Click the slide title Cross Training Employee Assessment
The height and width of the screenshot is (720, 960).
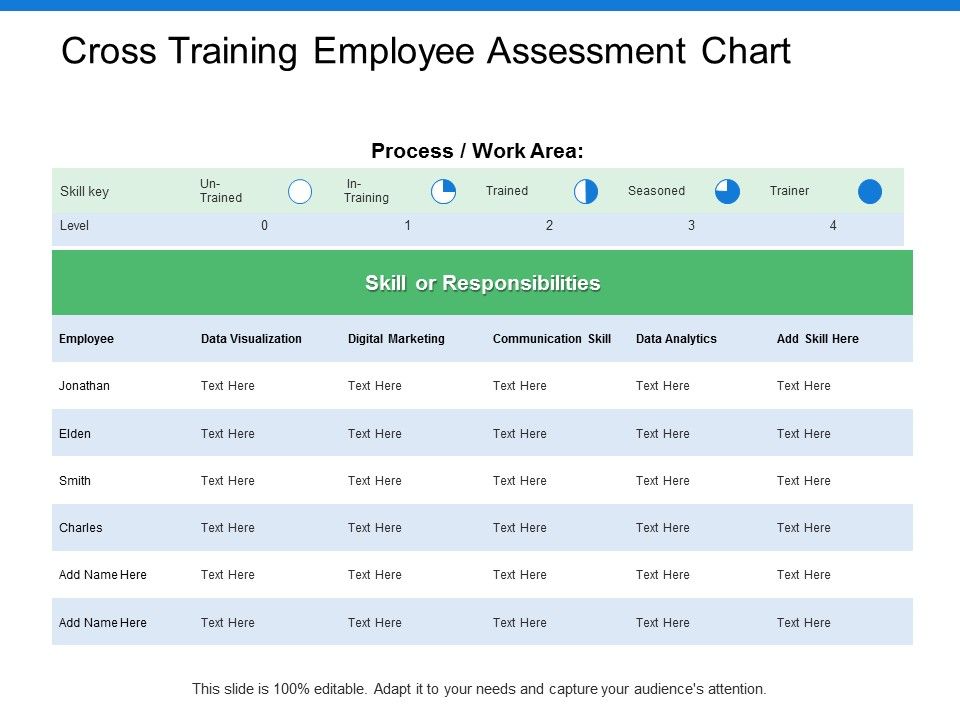click(426, 51)
